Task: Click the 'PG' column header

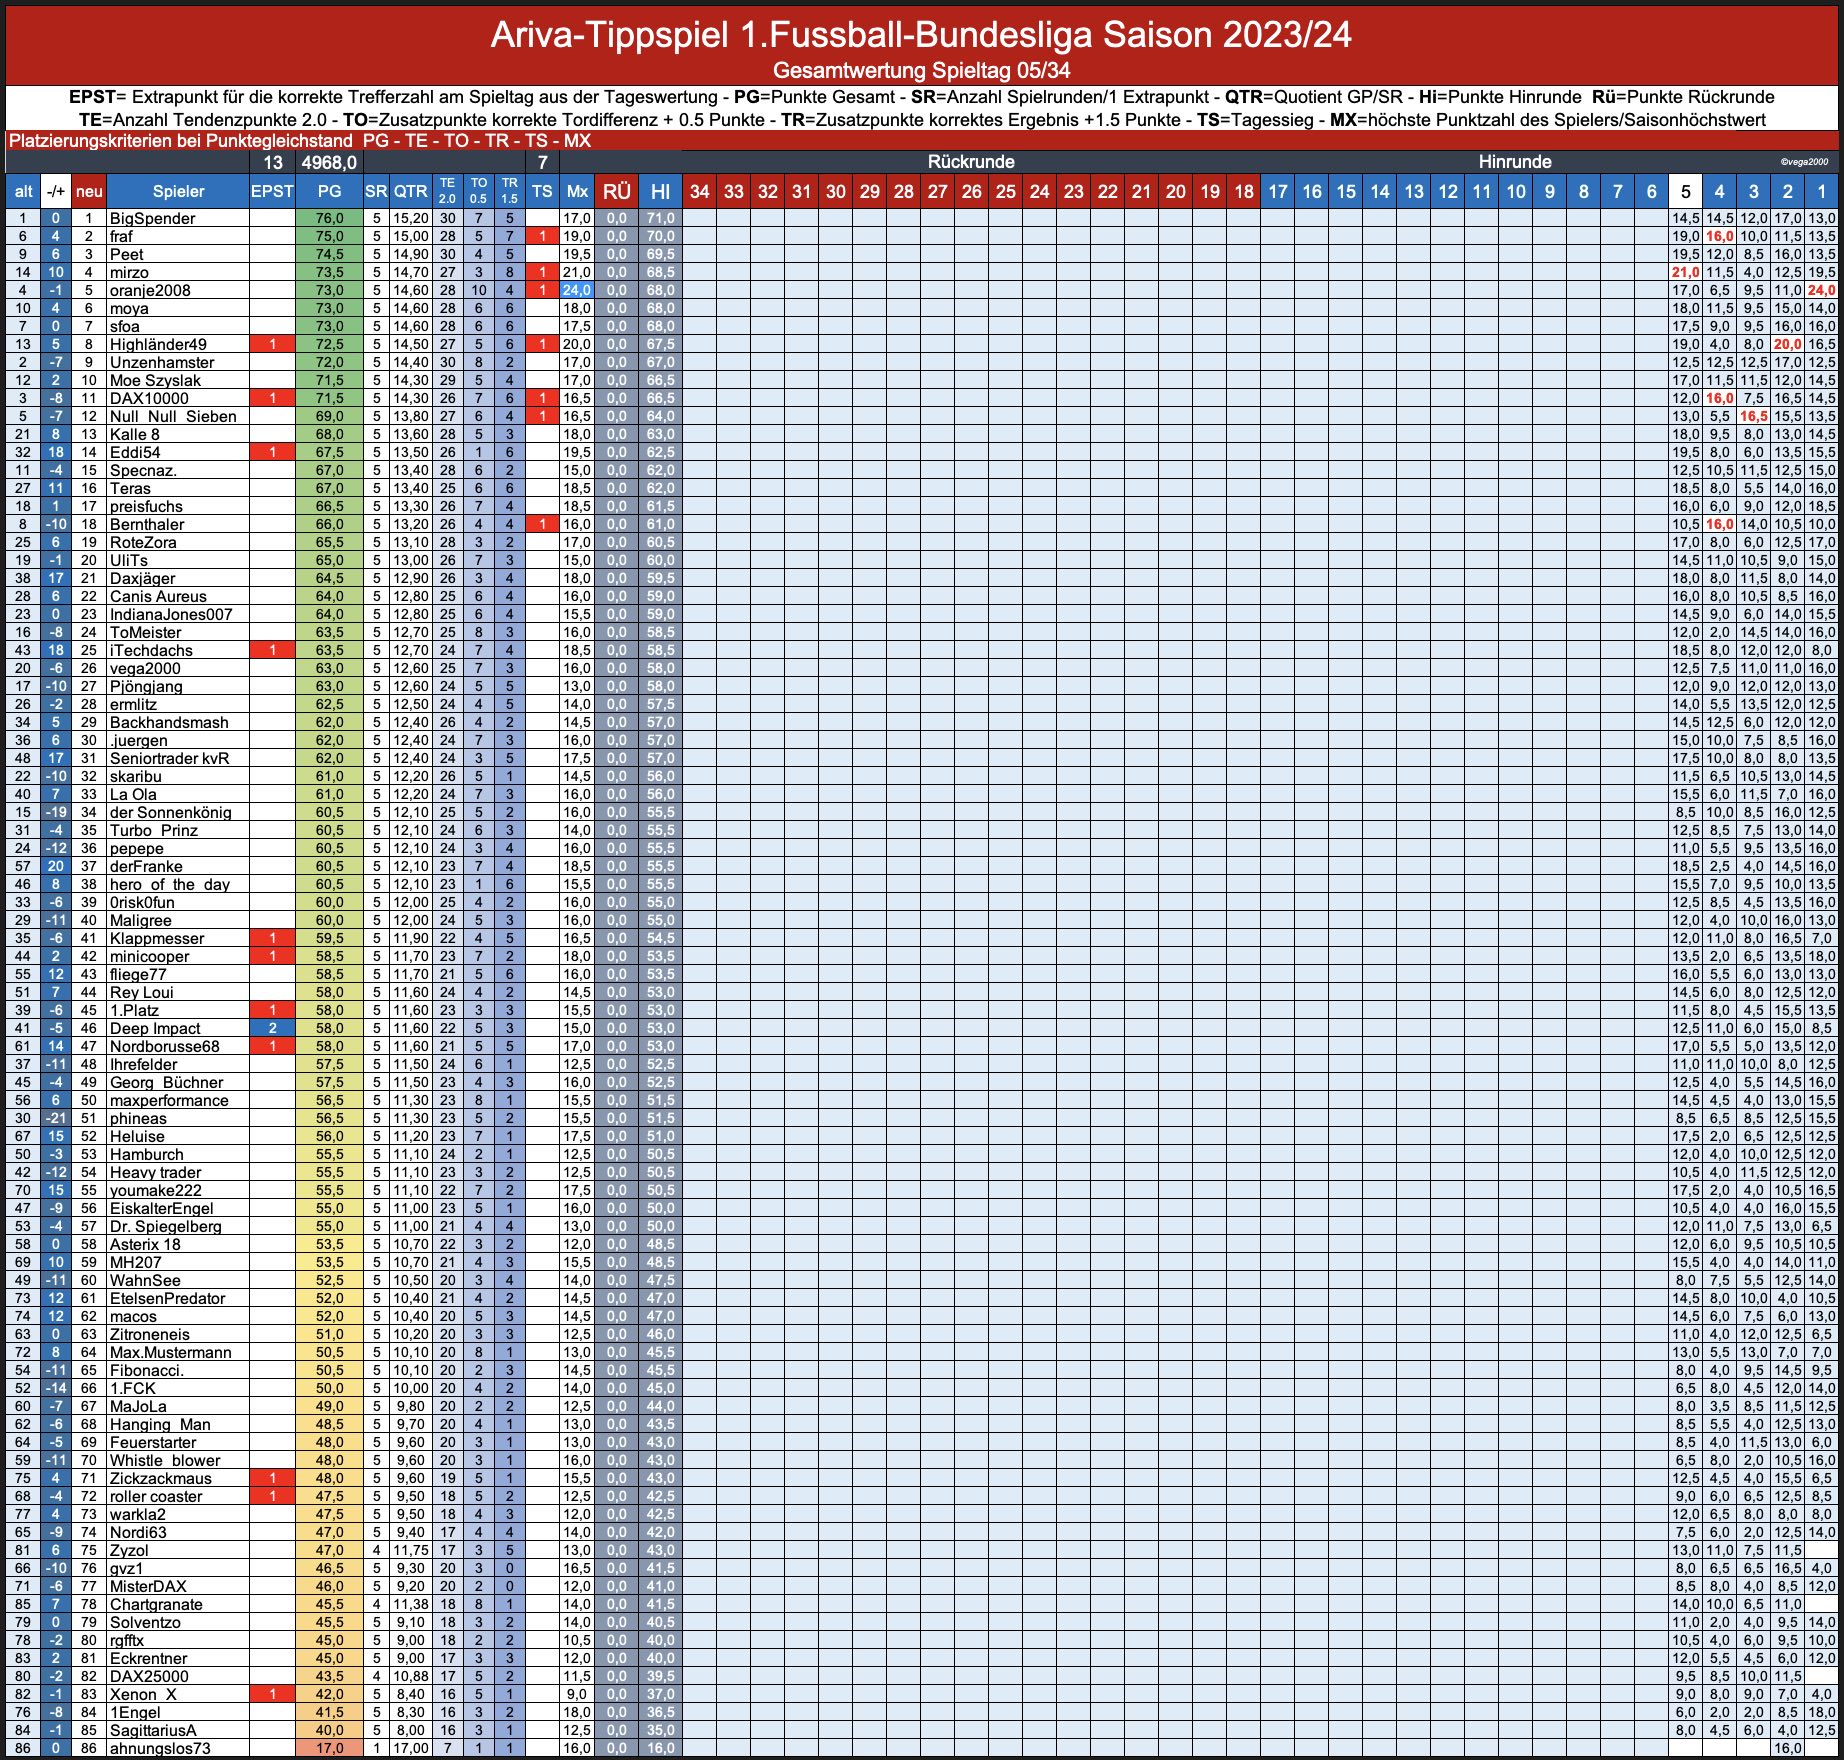Action: pyautogui.click(x=329, y=191)
